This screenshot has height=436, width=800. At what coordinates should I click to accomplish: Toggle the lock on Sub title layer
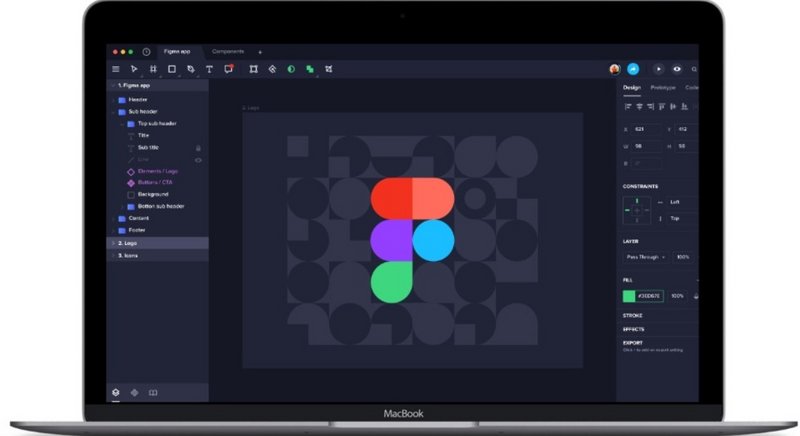tap(198, 147)
